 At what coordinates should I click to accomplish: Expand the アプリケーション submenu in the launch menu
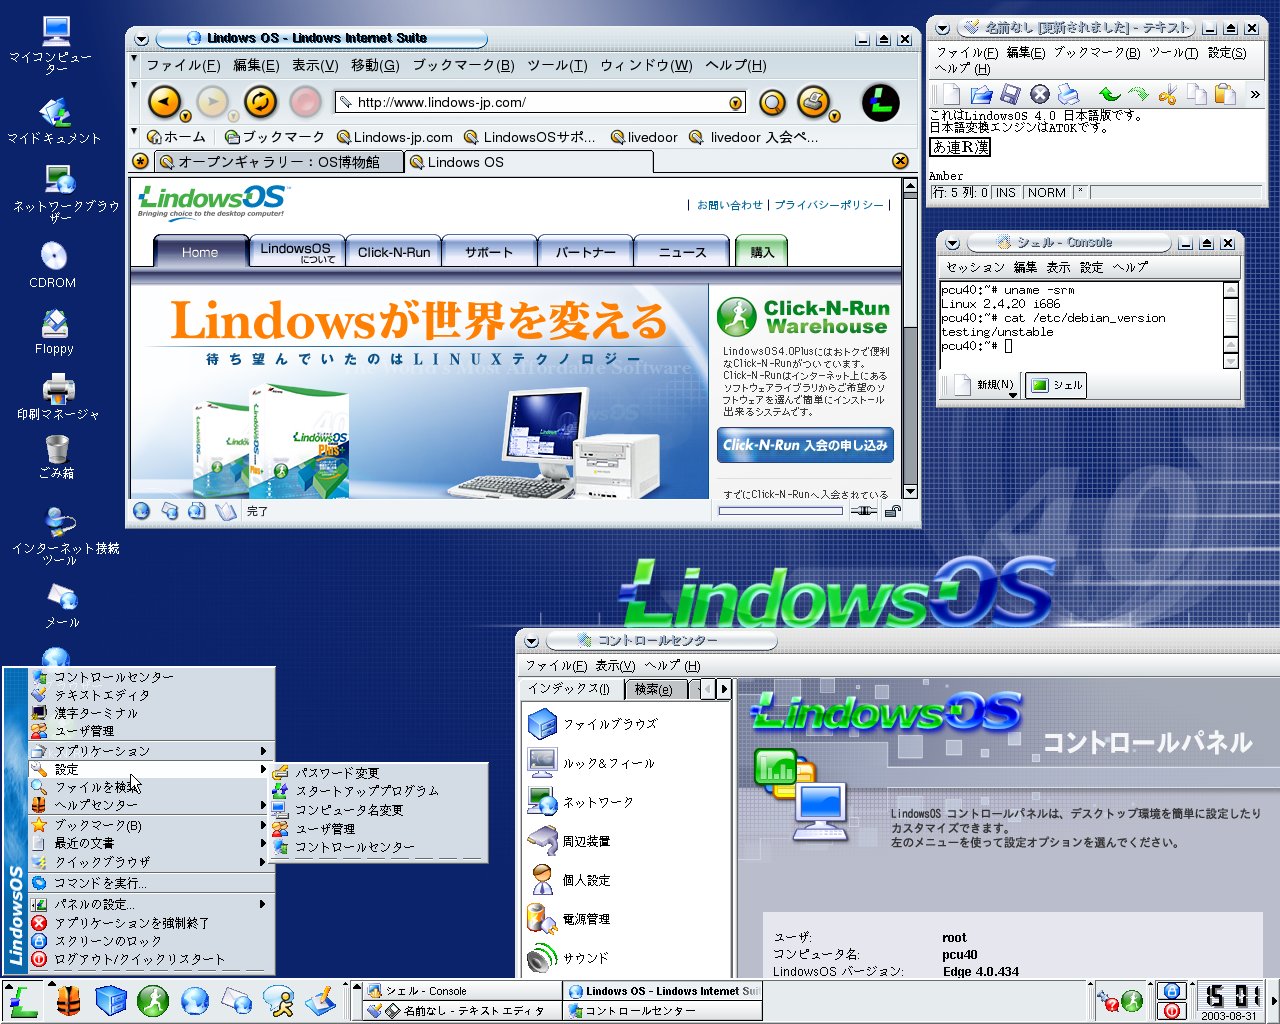click(x=152, y=751)
